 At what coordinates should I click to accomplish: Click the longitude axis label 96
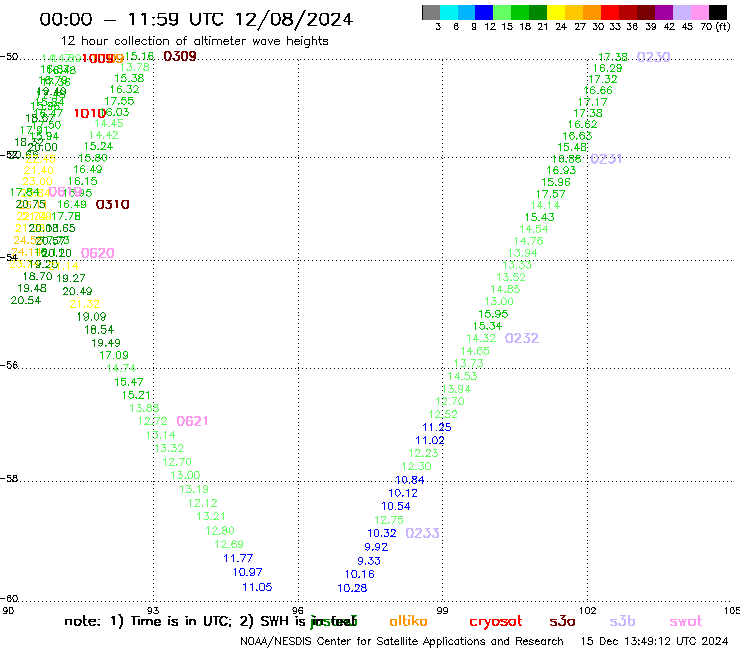(298, 611)
